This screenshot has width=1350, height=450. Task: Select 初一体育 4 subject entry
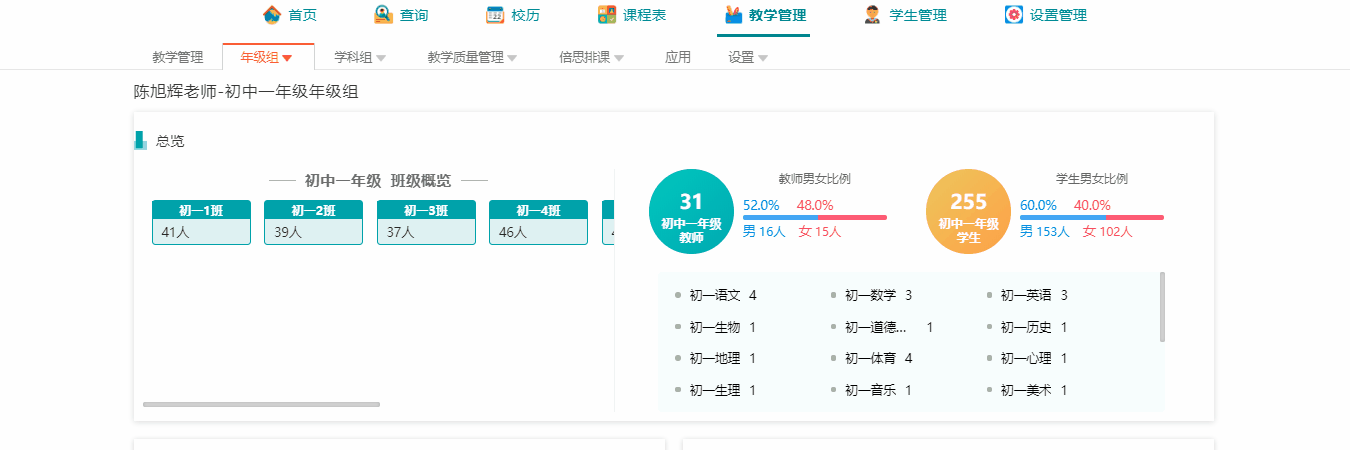pos(871,358)
